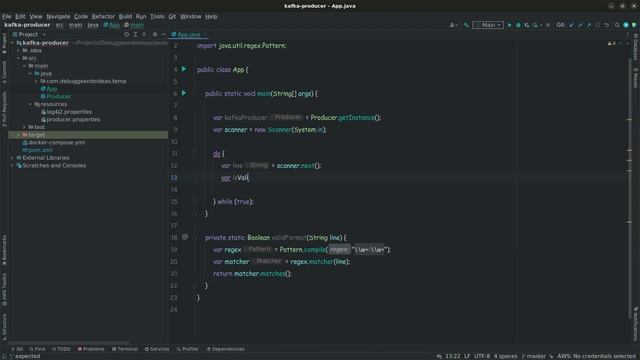This screenshot has height=360, width=640.
Task: Open the Project view selector dropdown
Action: point(29,35)
